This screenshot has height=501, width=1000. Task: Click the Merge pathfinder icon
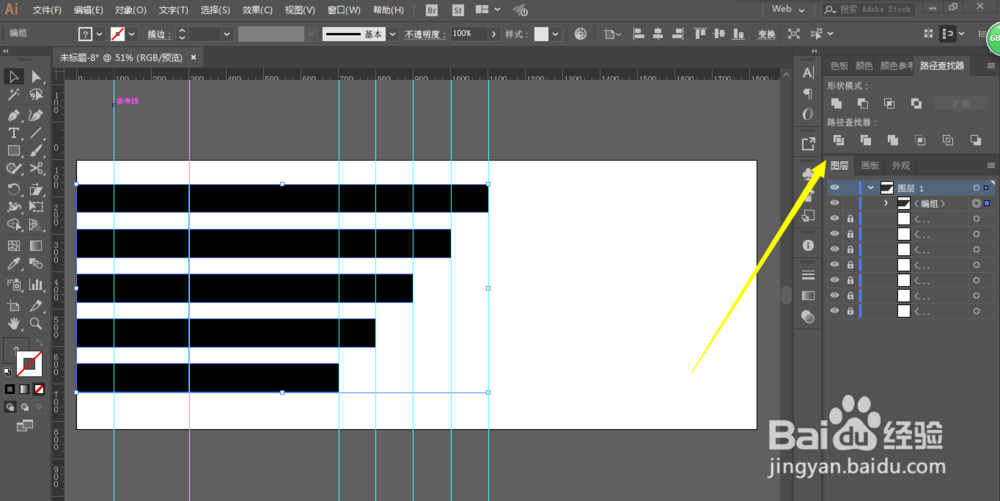(893, 140)
